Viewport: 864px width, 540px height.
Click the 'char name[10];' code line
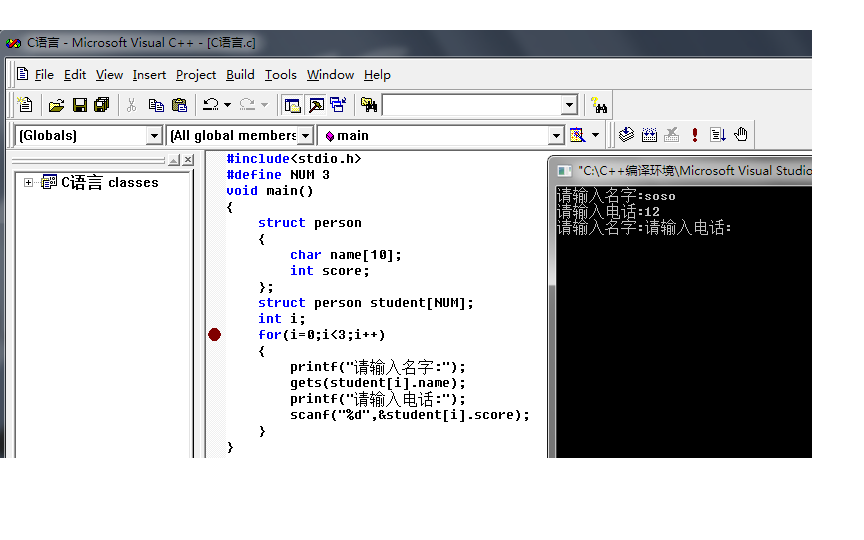(345, 255)
